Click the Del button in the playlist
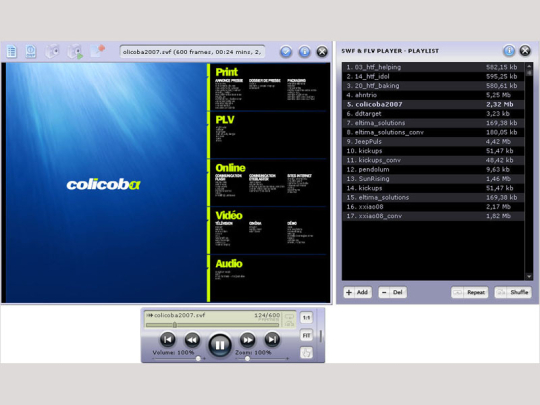540x405 pixels. [393, 292]
